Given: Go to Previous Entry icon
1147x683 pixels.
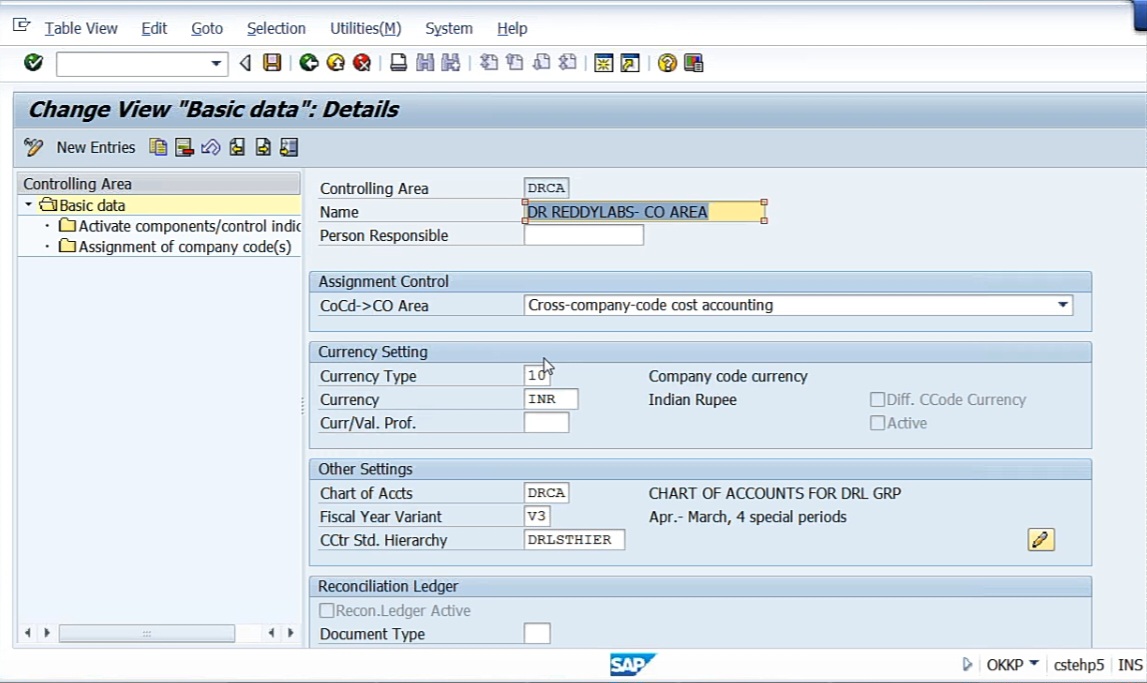Looking at the screenshot, I should [237, 147].
